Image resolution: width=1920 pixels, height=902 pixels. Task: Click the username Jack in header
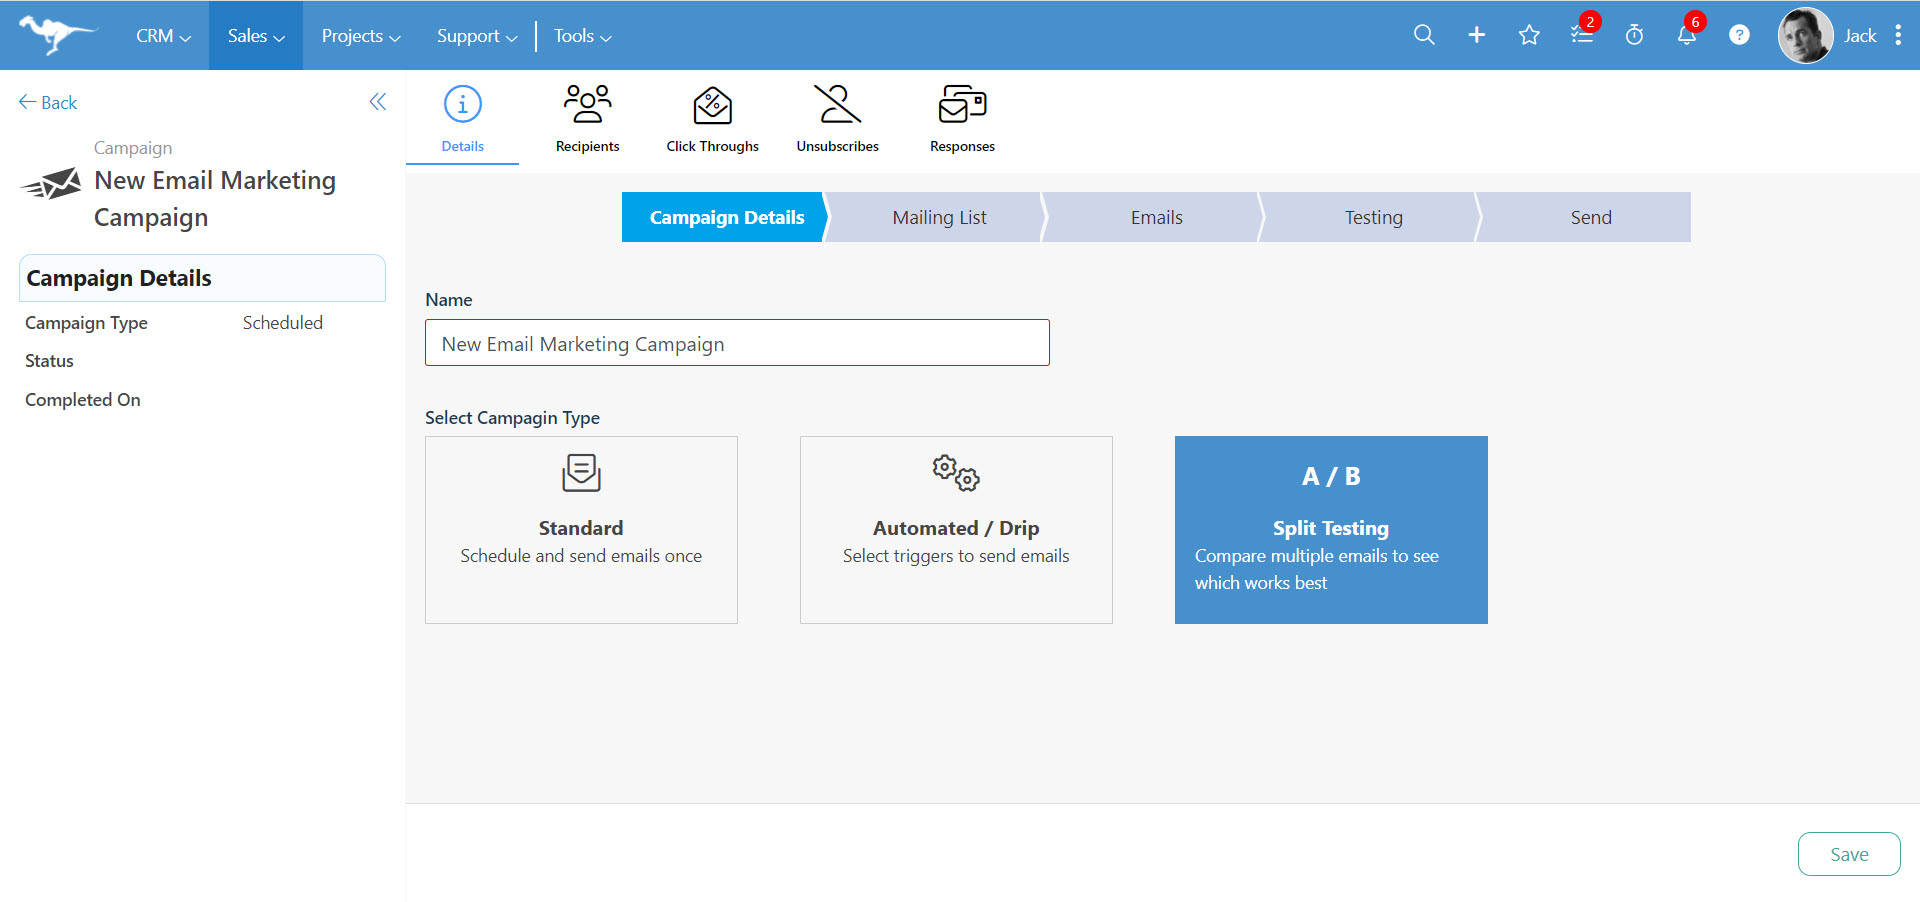[x=1860, y=36]
